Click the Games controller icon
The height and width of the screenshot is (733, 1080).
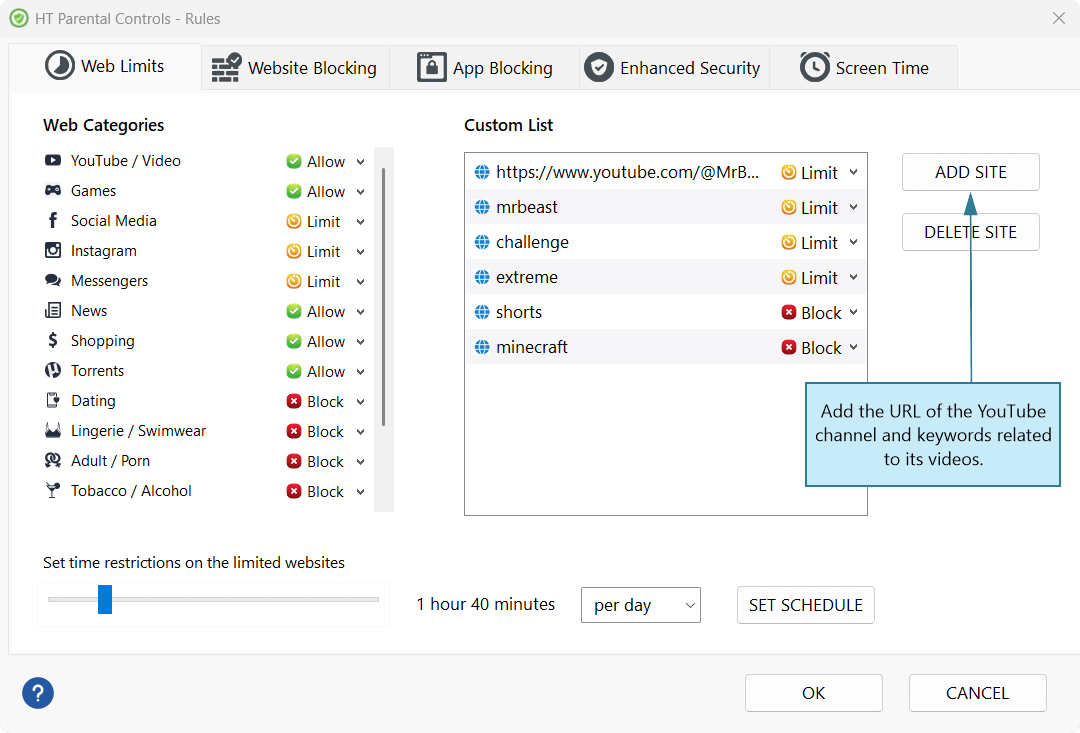click(53, 191)
